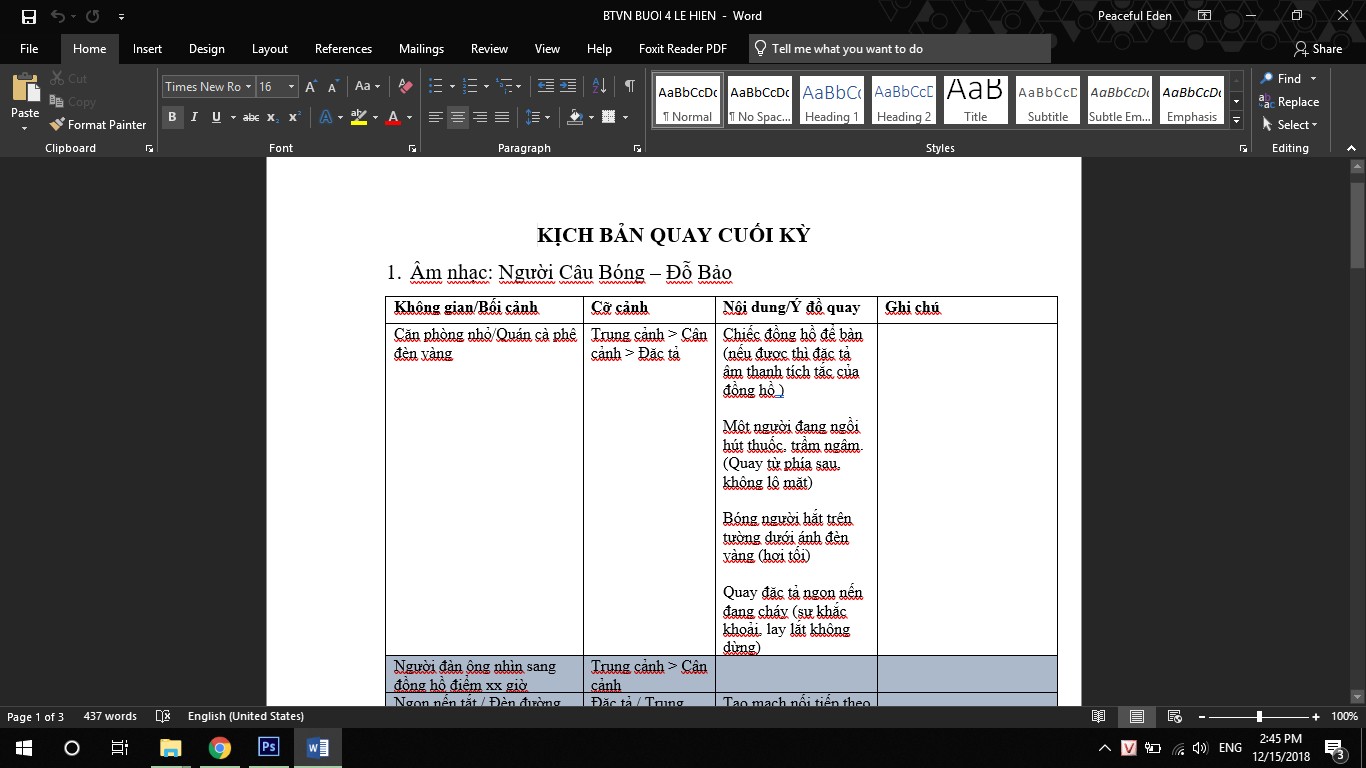Open Photoshop from the taskbar
The height and width of the screenshot is (768, 1366).
(268, 747)
